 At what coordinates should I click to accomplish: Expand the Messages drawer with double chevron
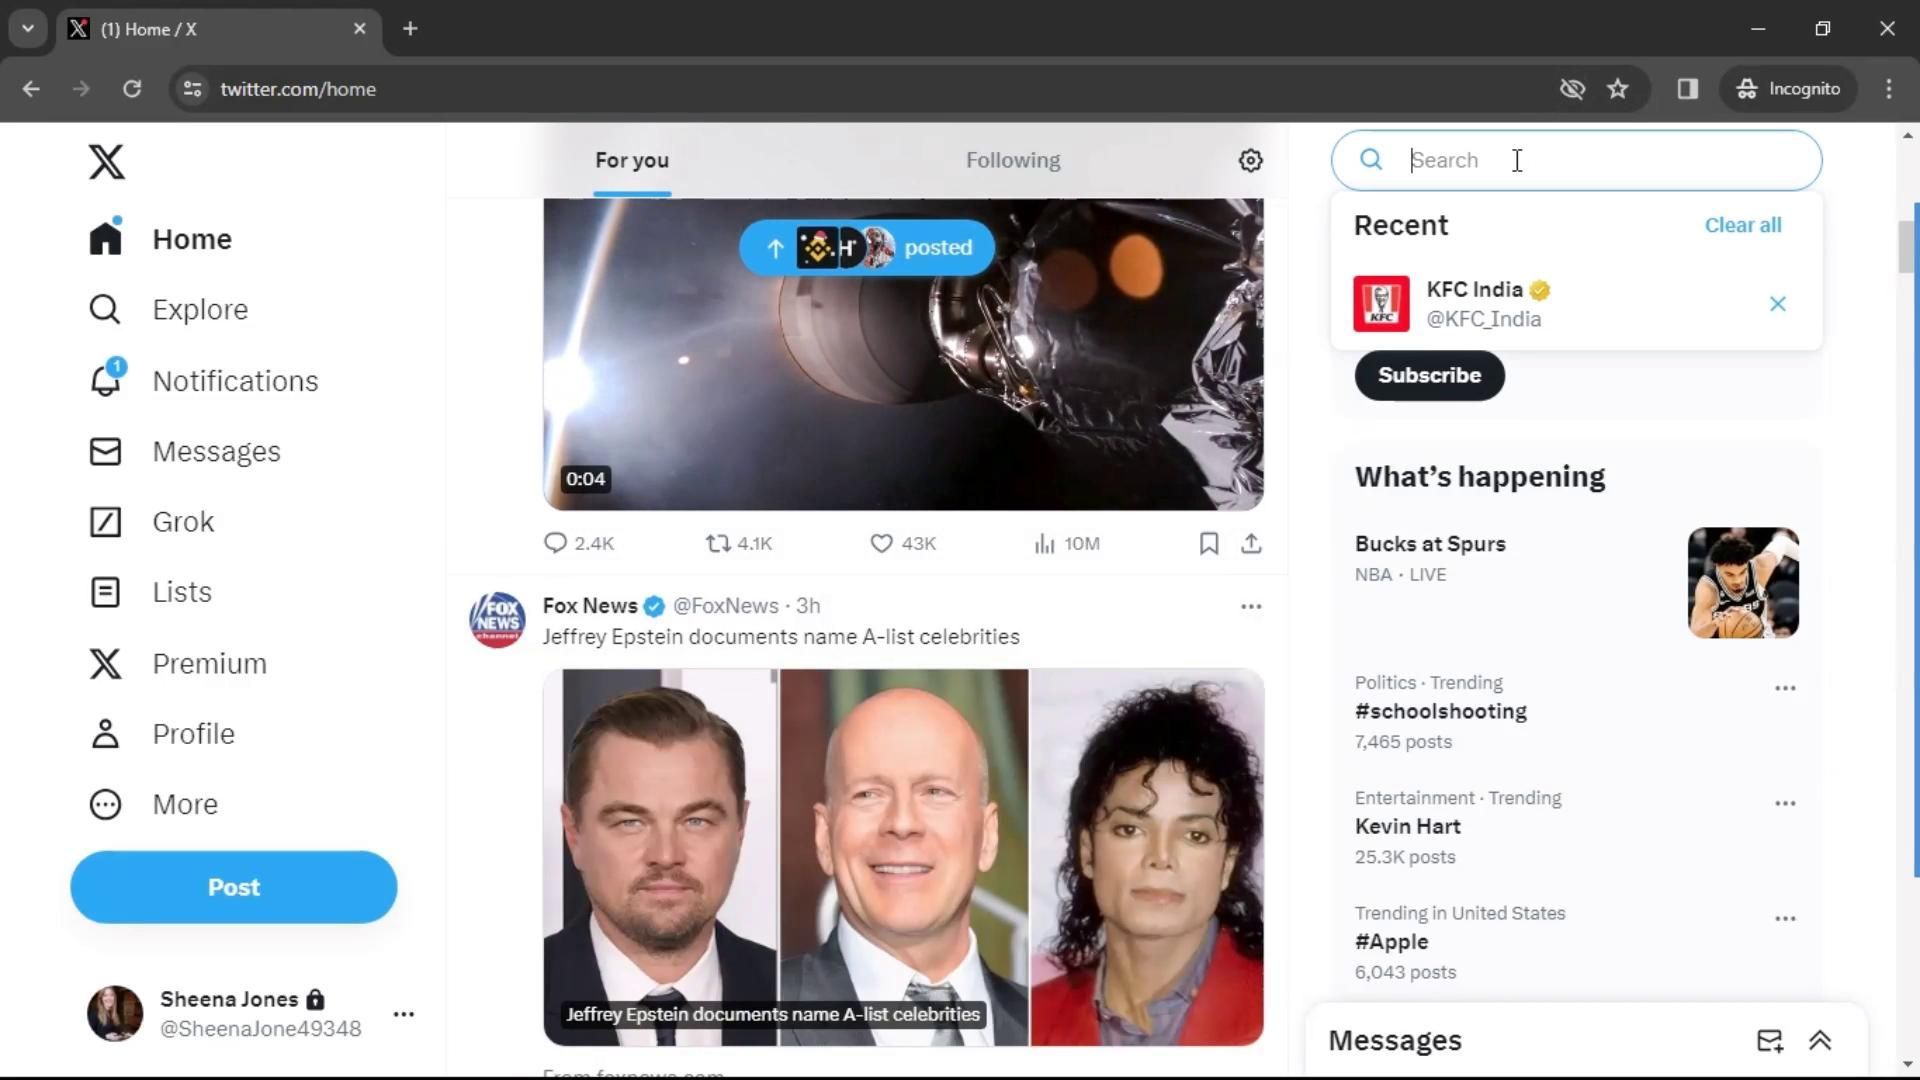coord(1820,1041)
